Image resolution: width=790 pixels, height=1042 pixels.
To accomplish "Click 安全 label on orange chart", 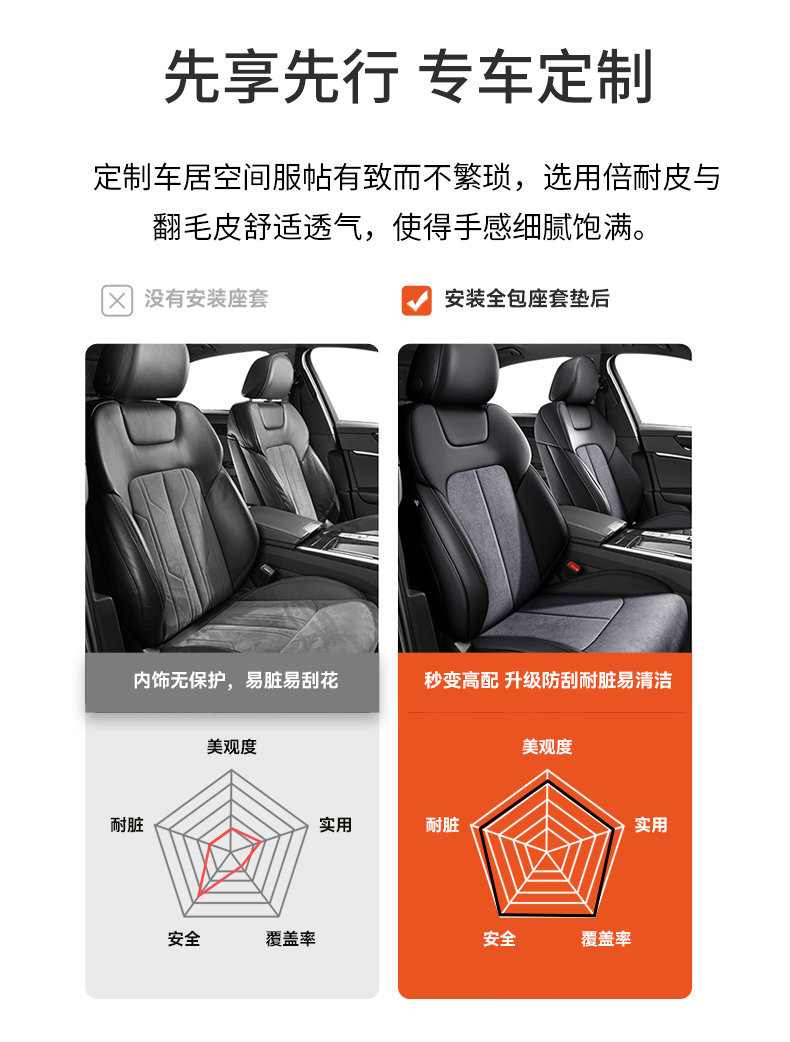I will point(500,938).
